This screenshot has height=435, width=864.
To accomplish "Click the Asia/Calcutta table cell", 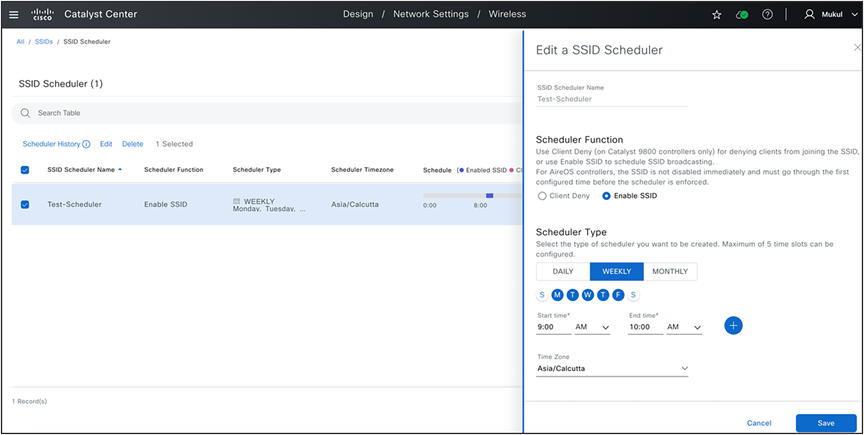I will pos(355,205).
